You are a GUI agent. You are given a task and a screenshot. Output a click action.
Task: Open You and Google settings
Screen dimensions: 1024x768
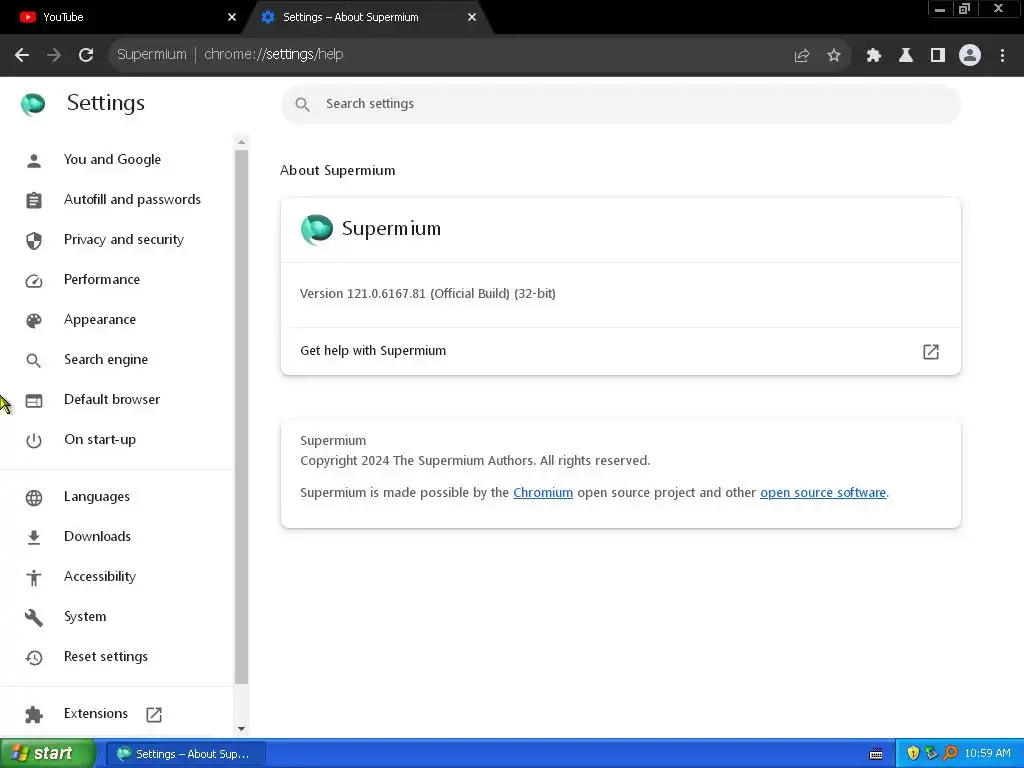point(112,159)
